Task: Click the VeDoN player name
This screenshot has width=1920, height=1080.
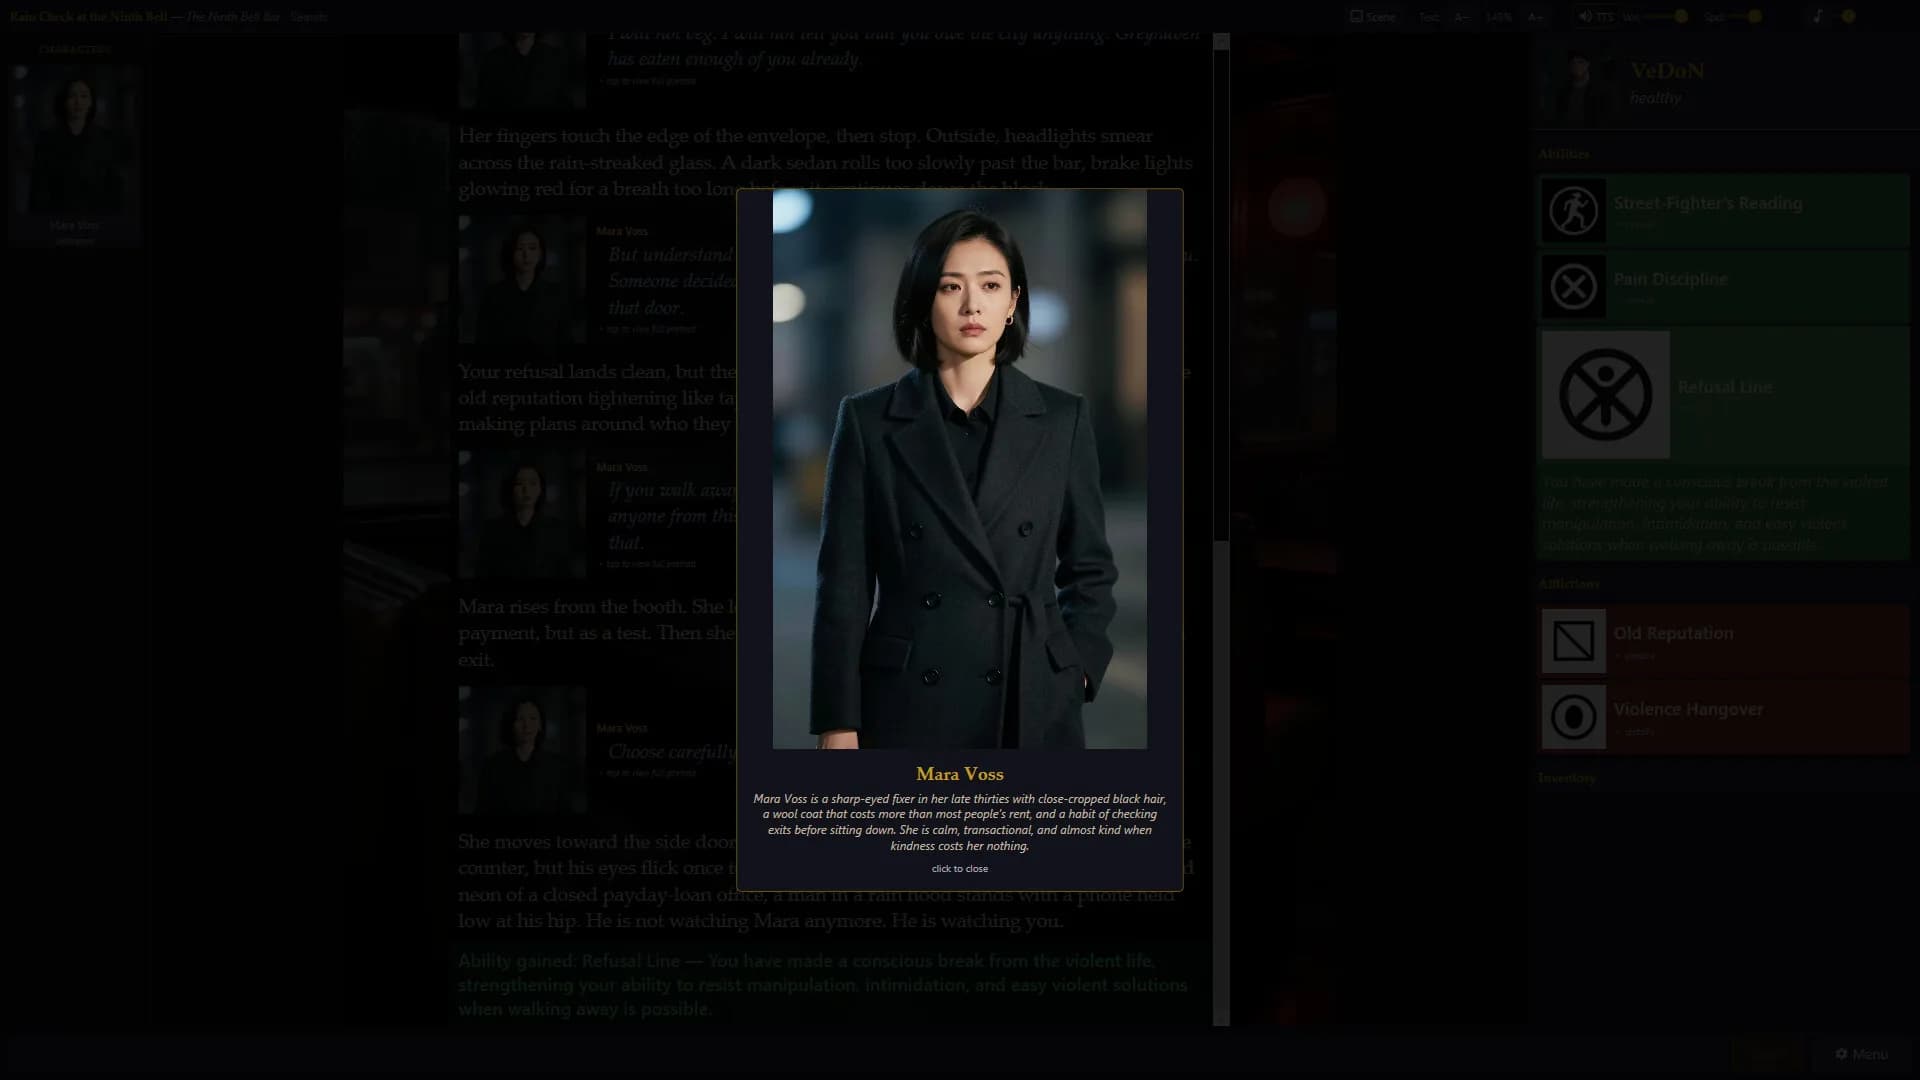Action: click(1667, 71)
